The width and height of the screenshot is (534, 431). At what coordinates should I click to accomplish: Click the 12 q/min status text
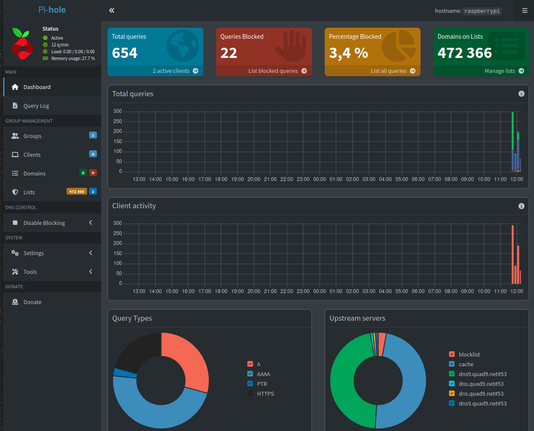[60, 45]
